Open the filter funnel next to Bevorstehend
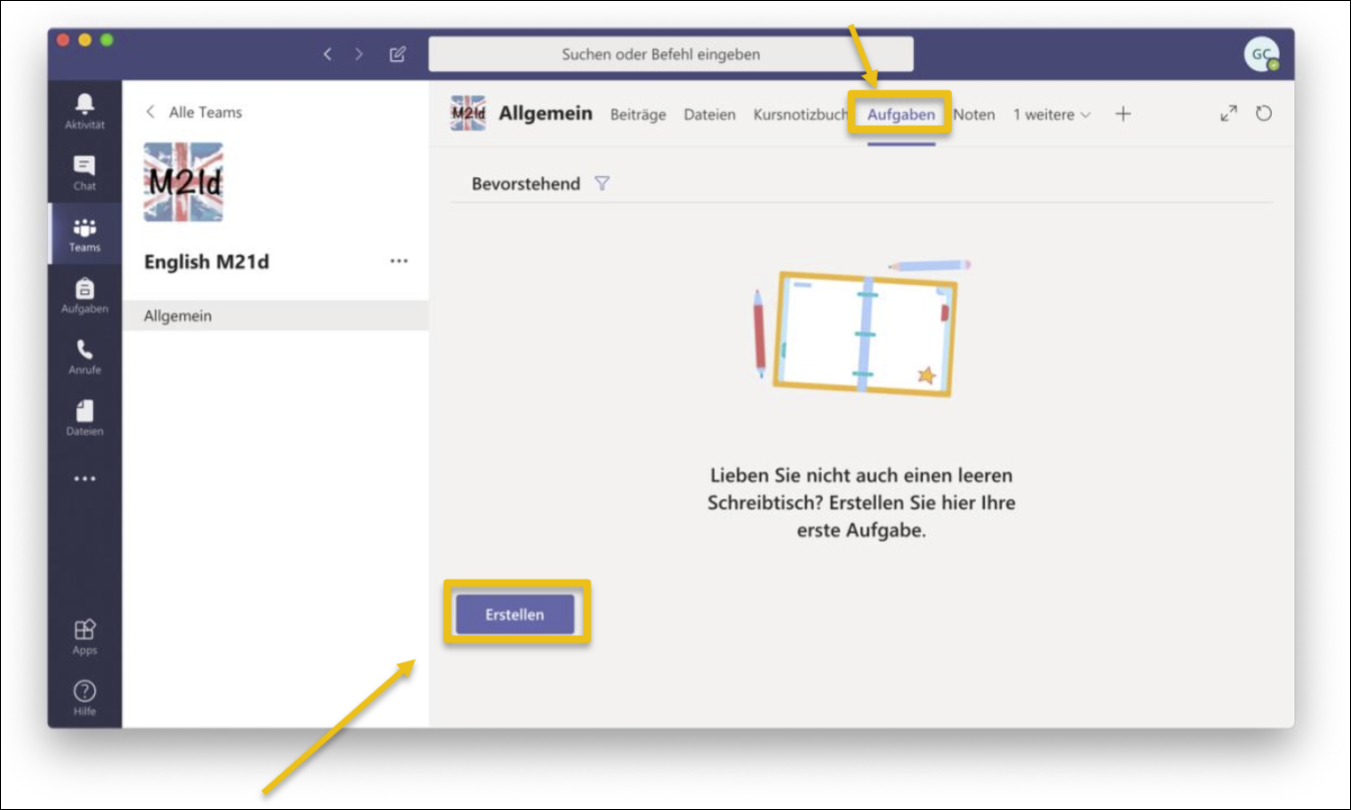The height and width of the screenshot is (810, 1351). tap(602, 184)
